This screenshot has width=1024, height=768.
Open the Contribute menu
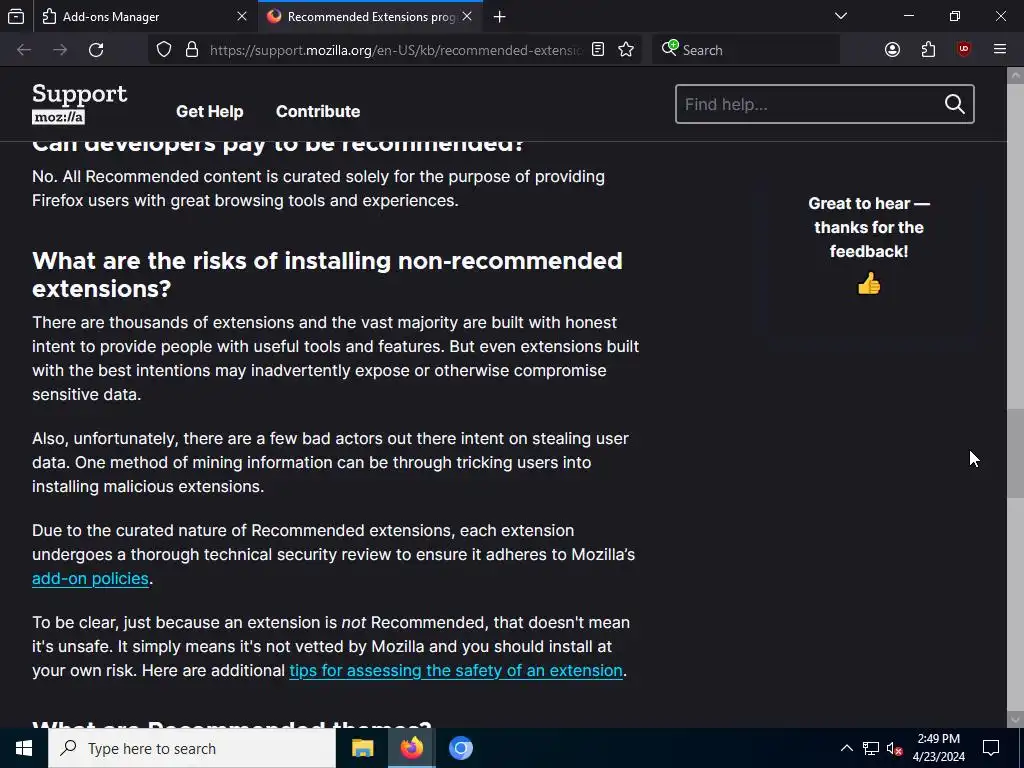pyautogui.click(x=318, y=112)
